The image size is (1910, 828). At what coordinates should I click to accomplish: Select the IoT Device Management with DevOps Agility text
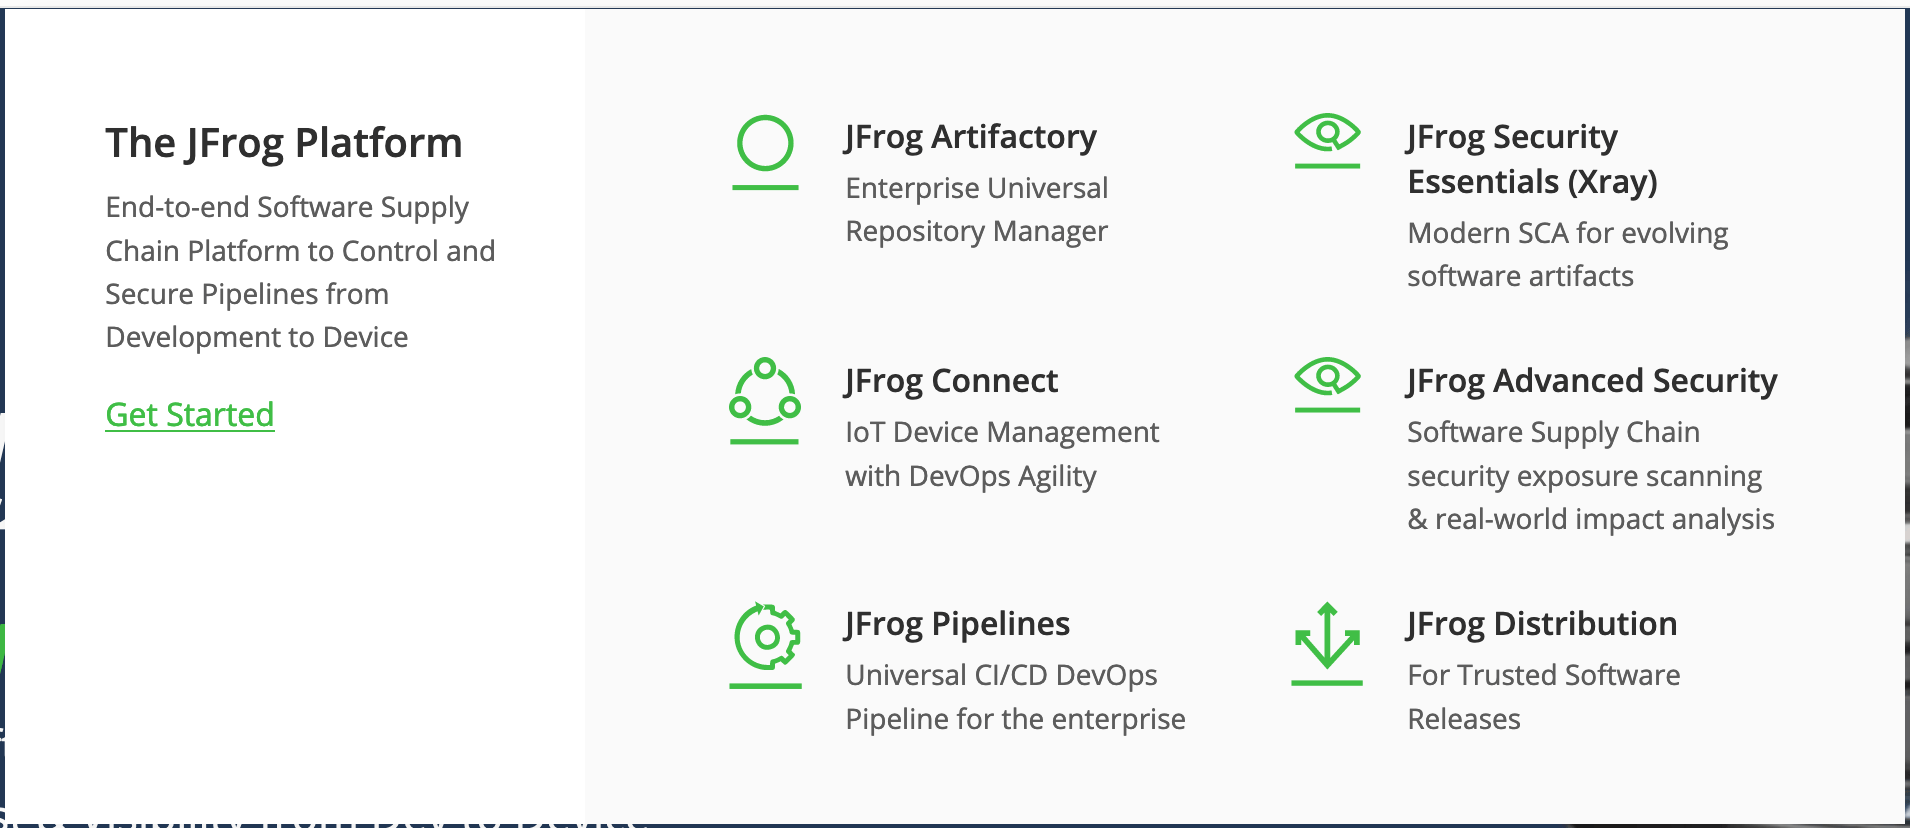tap(1001, 453)
